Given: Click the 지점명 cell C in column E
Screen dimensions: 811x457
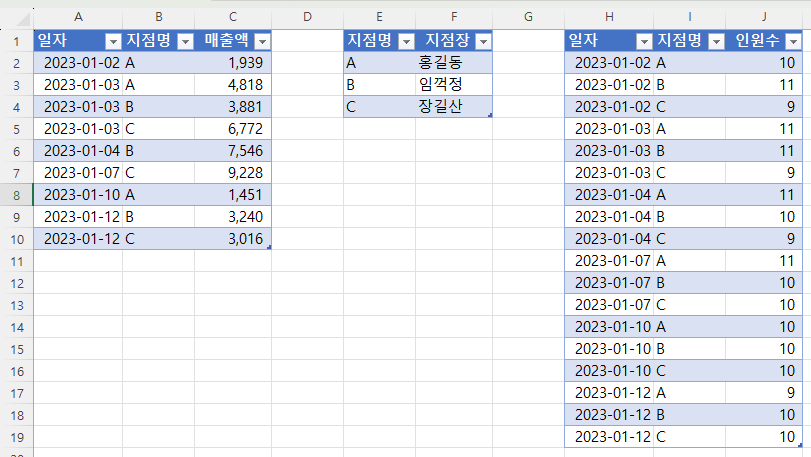Looking at the screenshot, I should coord(380,107).
